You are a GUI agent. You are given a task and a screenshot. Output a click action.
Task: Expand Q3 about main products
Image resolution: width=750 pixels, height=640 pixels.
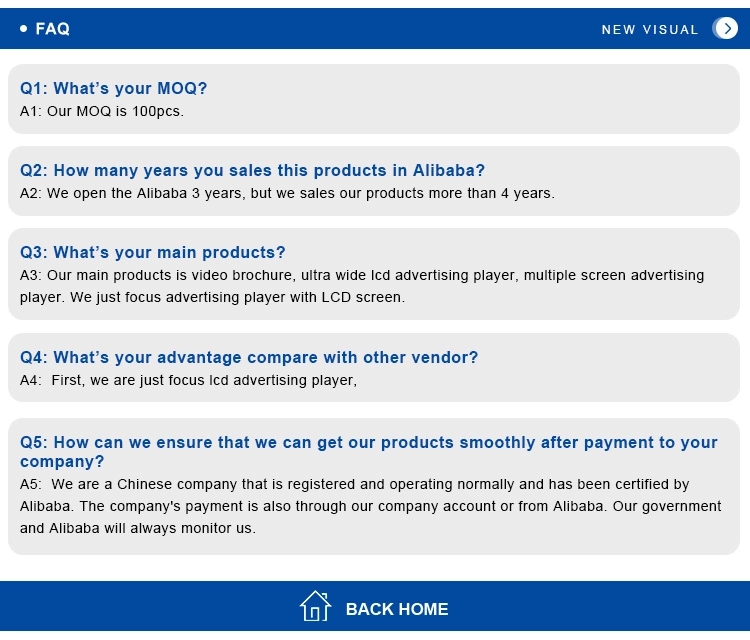point(153,252)
